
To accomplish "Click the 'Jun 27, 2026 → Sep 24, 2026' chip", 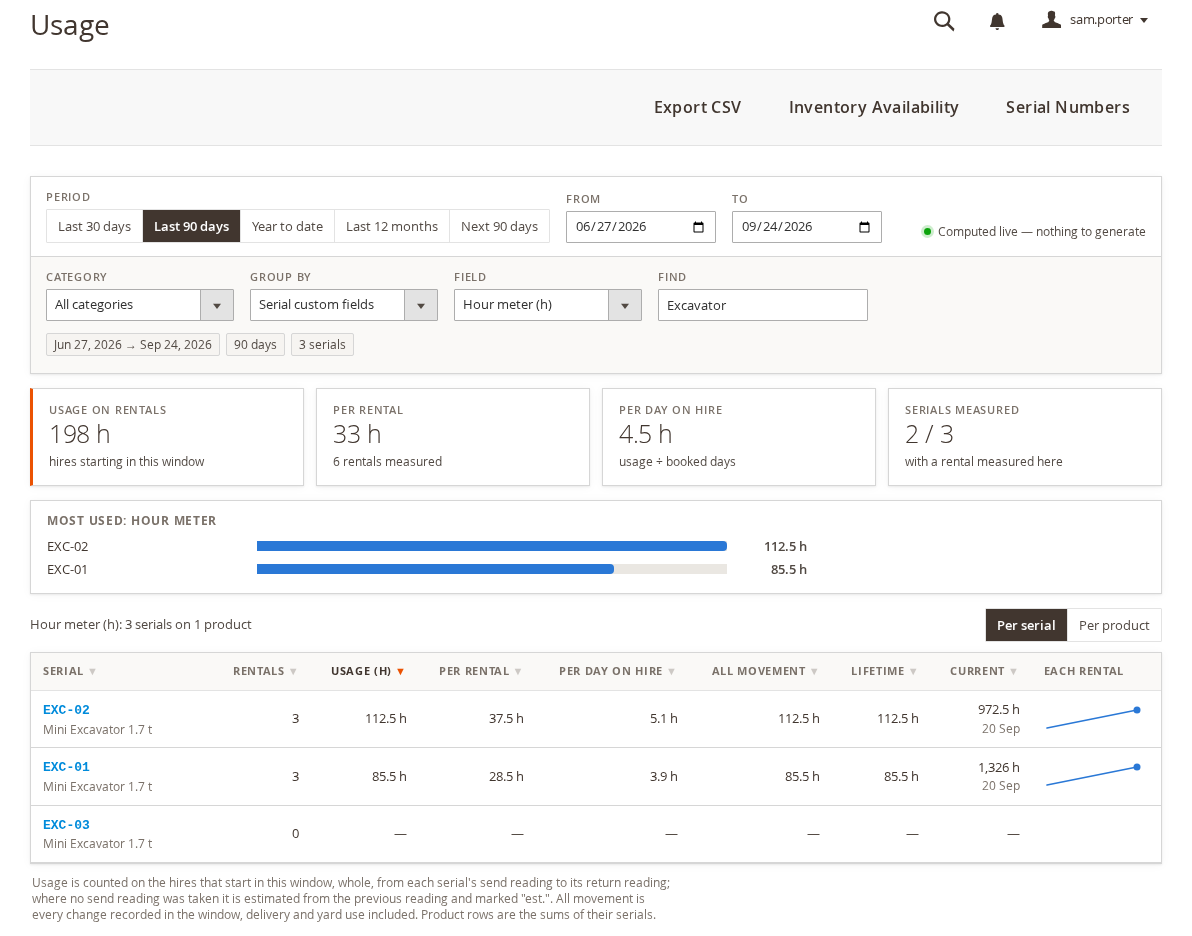I will pyautogui.click(x=132, y=344).
